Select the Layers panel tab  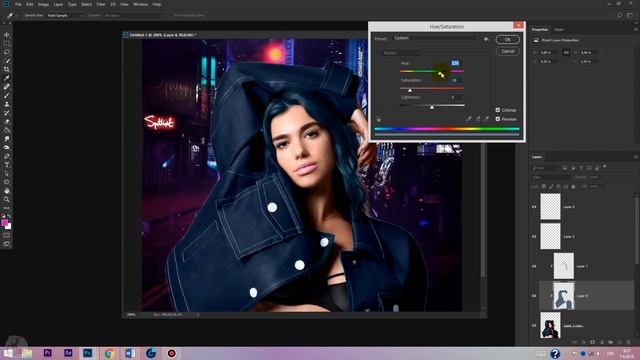pos(537,157)
